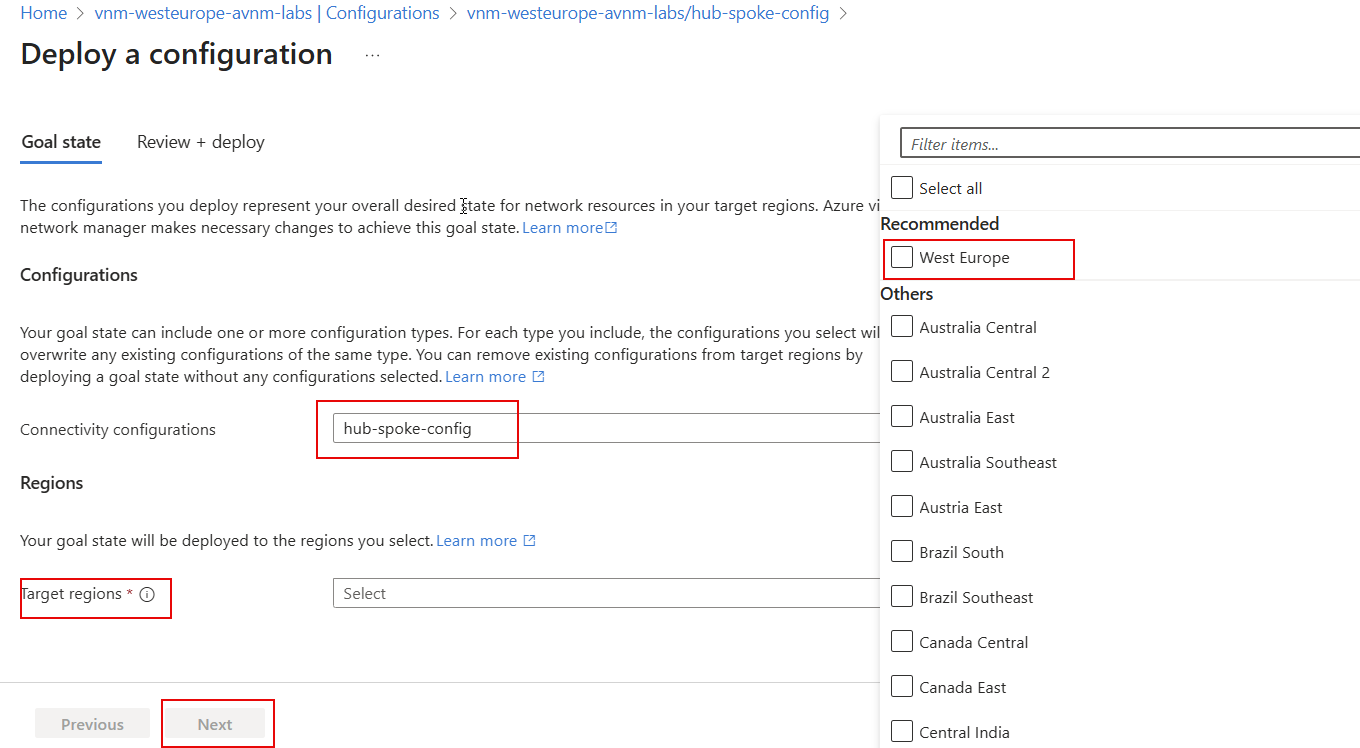Check the Select all regions checkbox
This screenshot has width=1360, height=748.
(901, 187)
